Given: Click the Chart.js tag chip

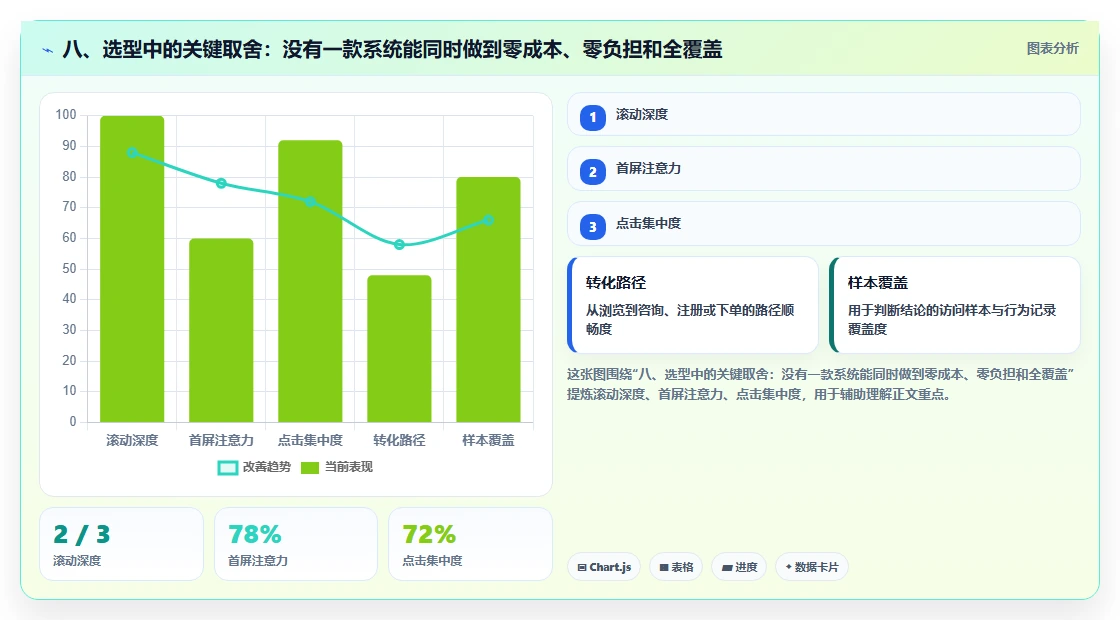Looking at the screenshot, I should pos(604,567).
